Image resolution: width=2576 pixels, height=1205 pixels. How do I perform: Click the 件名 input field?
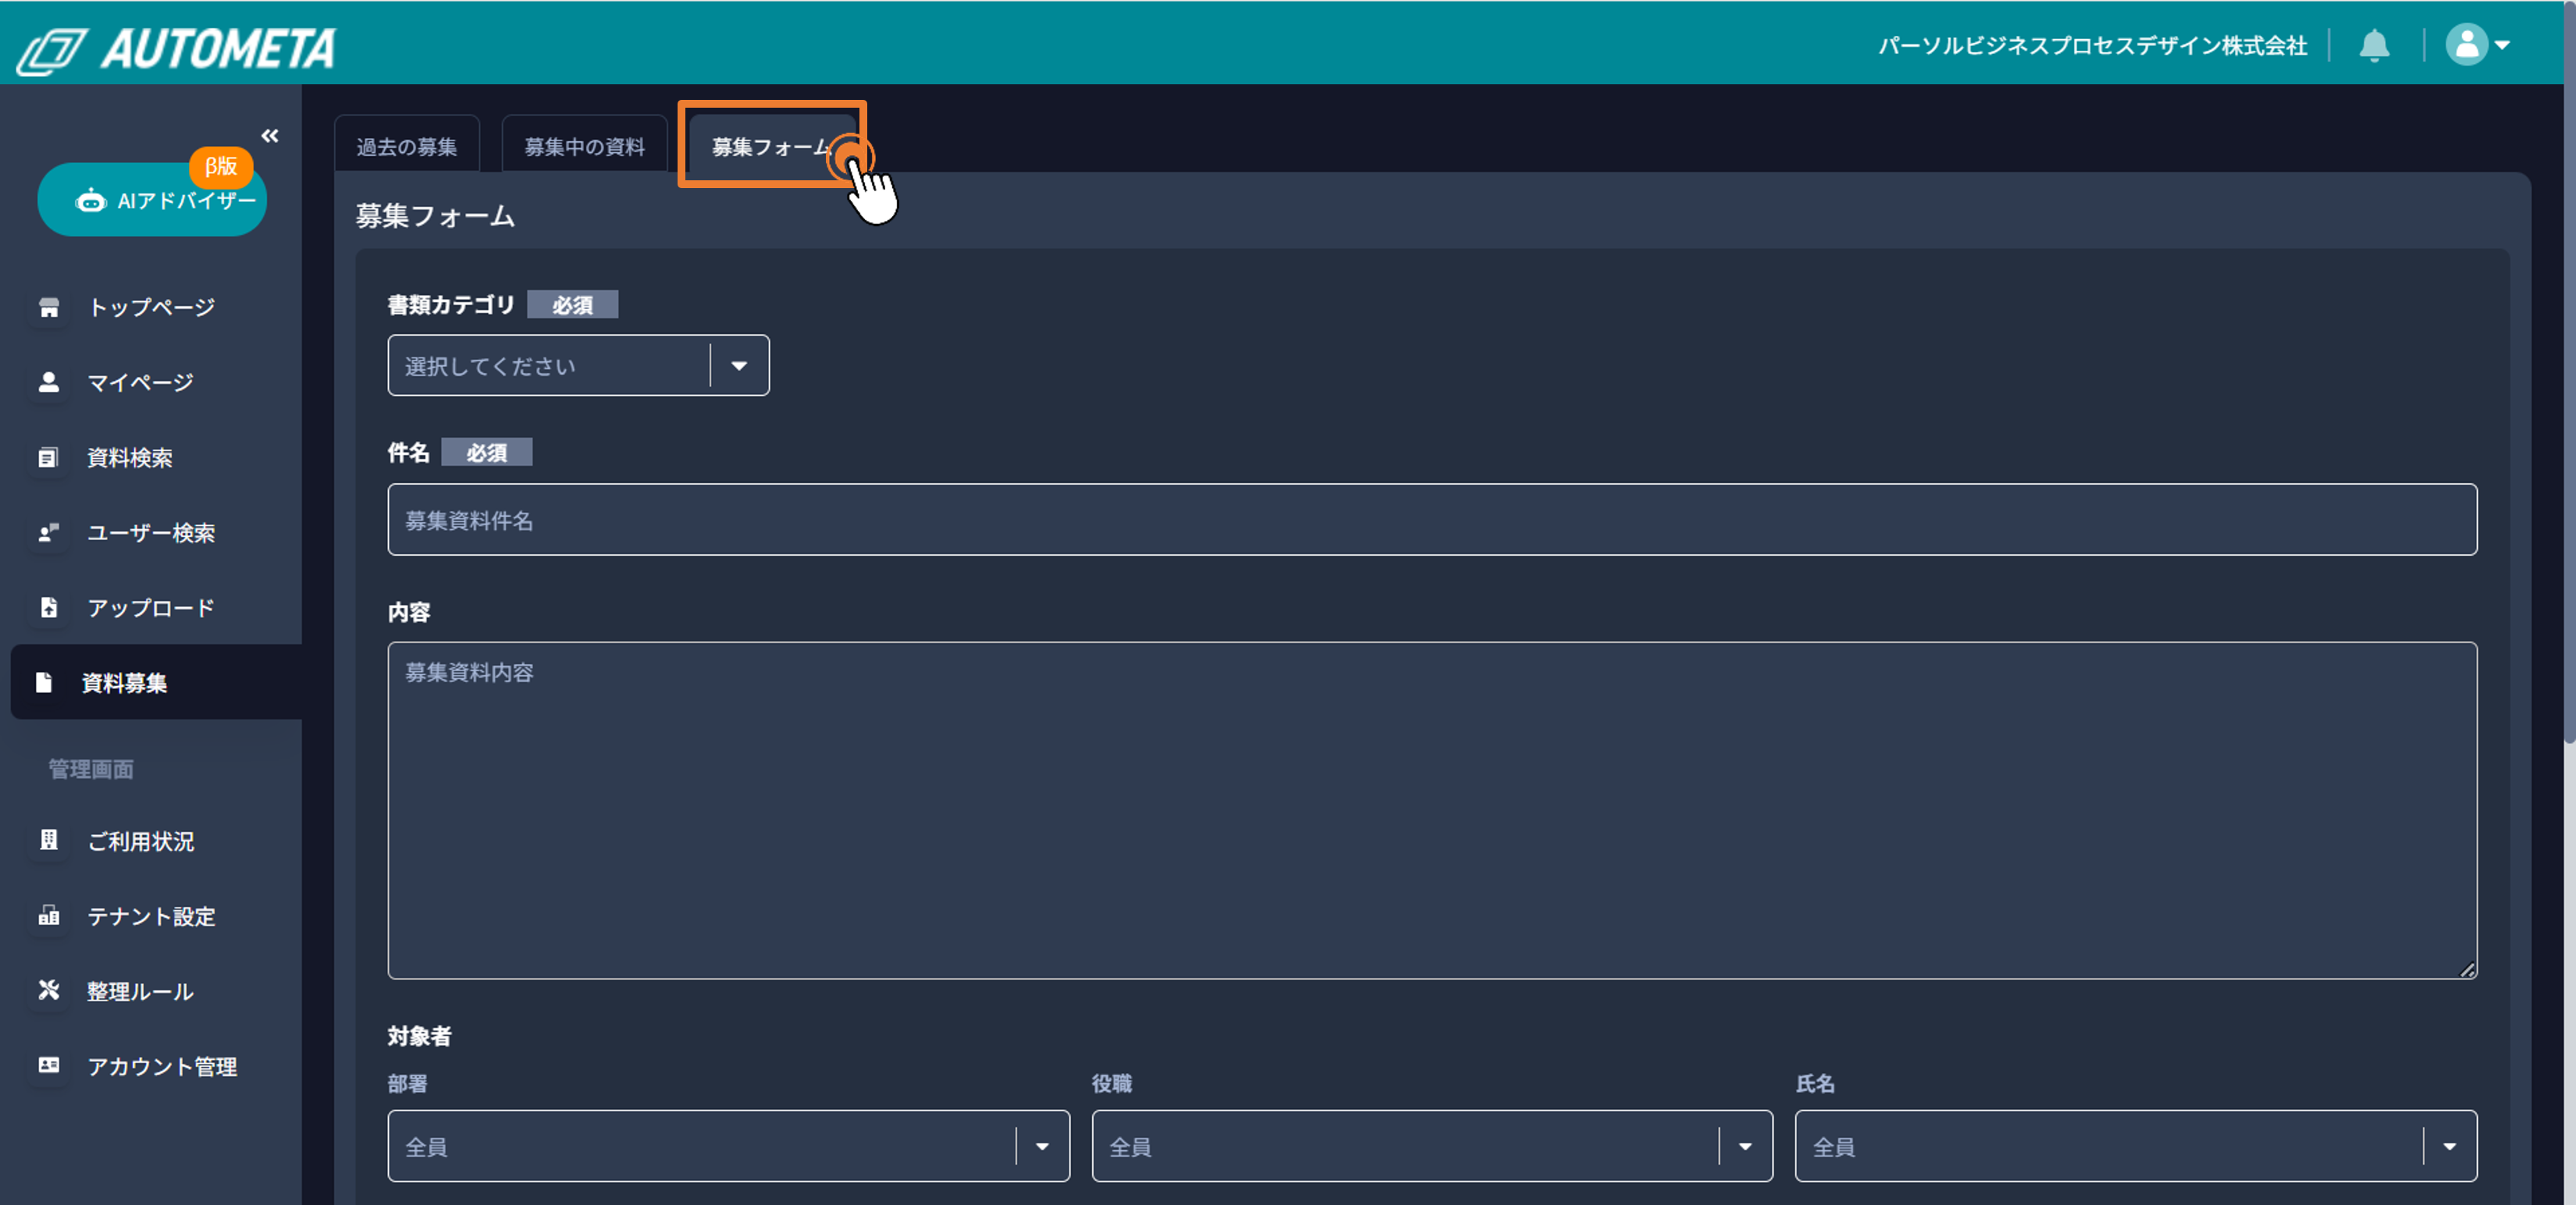pyautogui.click(x=1432, y=520)
